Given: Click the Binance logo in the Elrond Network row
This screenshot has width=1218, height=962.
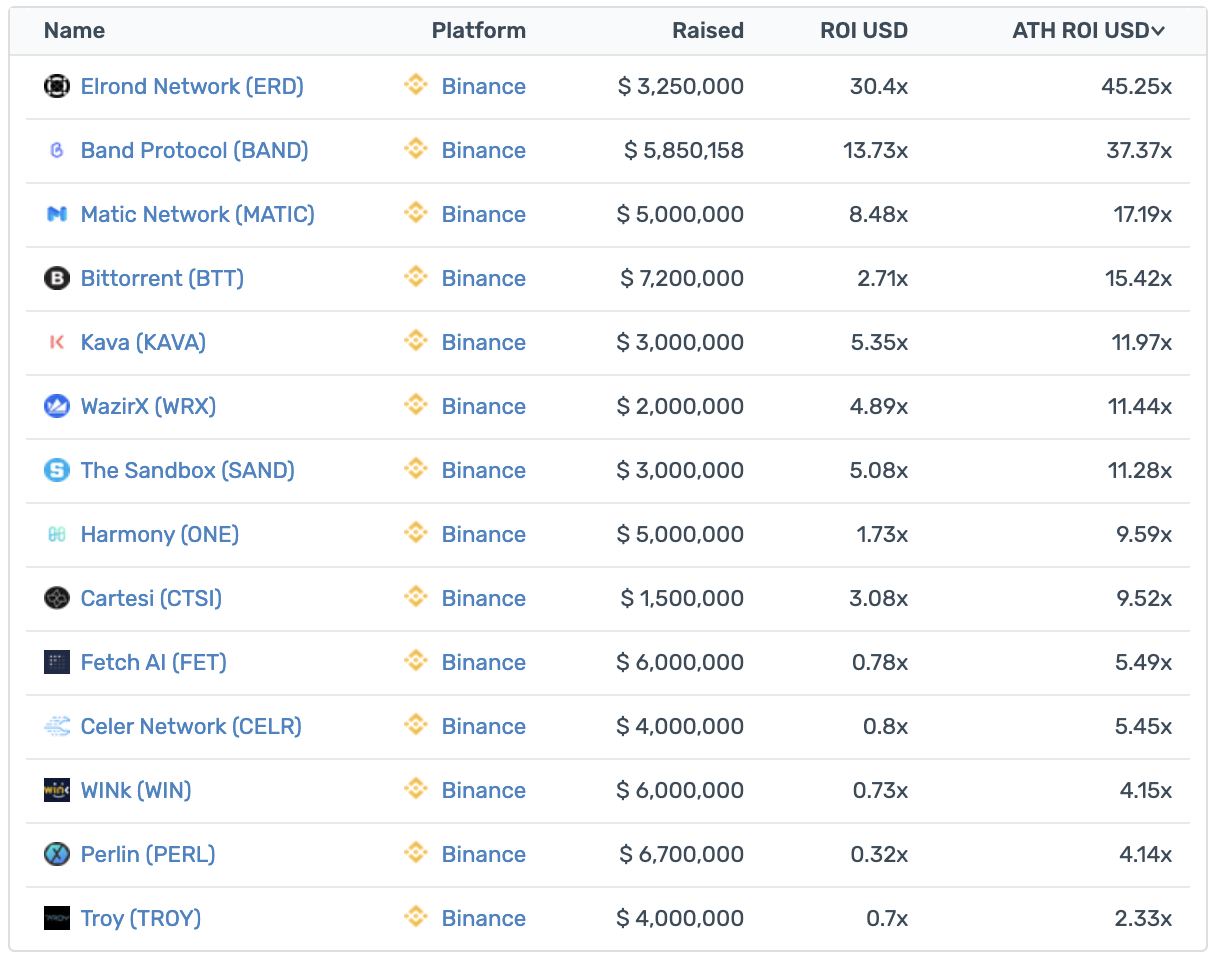Looking at the screenshot, I should [416, 85].
